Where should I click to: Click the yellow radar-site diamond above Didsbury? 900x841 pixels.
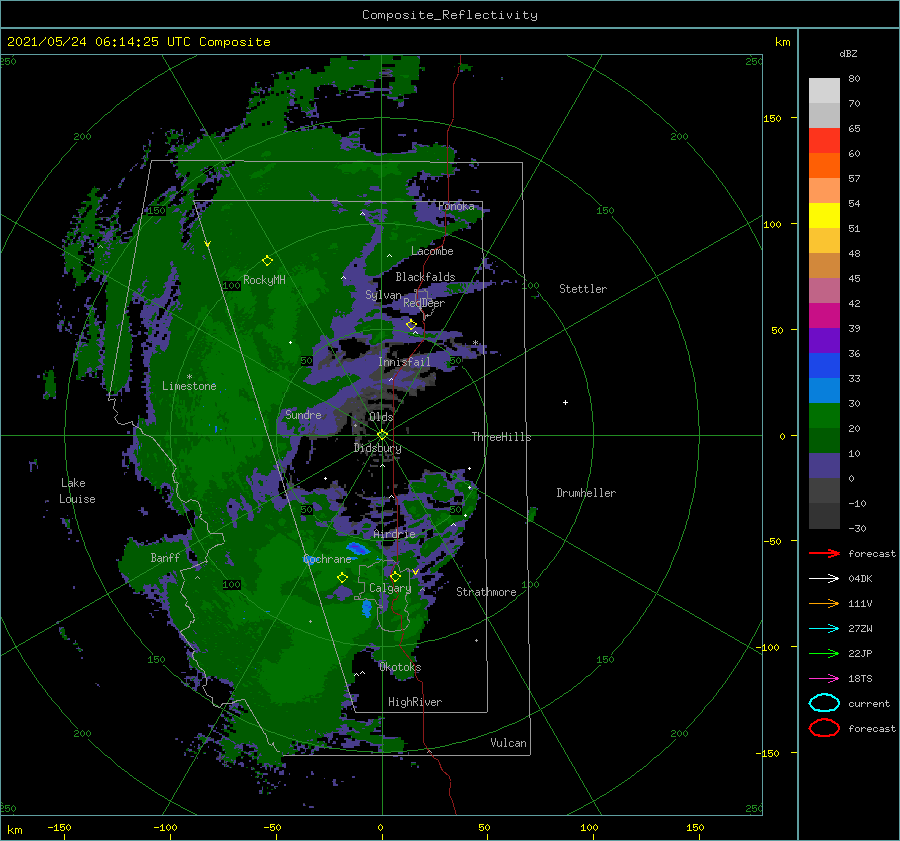(x=382, y=435)
